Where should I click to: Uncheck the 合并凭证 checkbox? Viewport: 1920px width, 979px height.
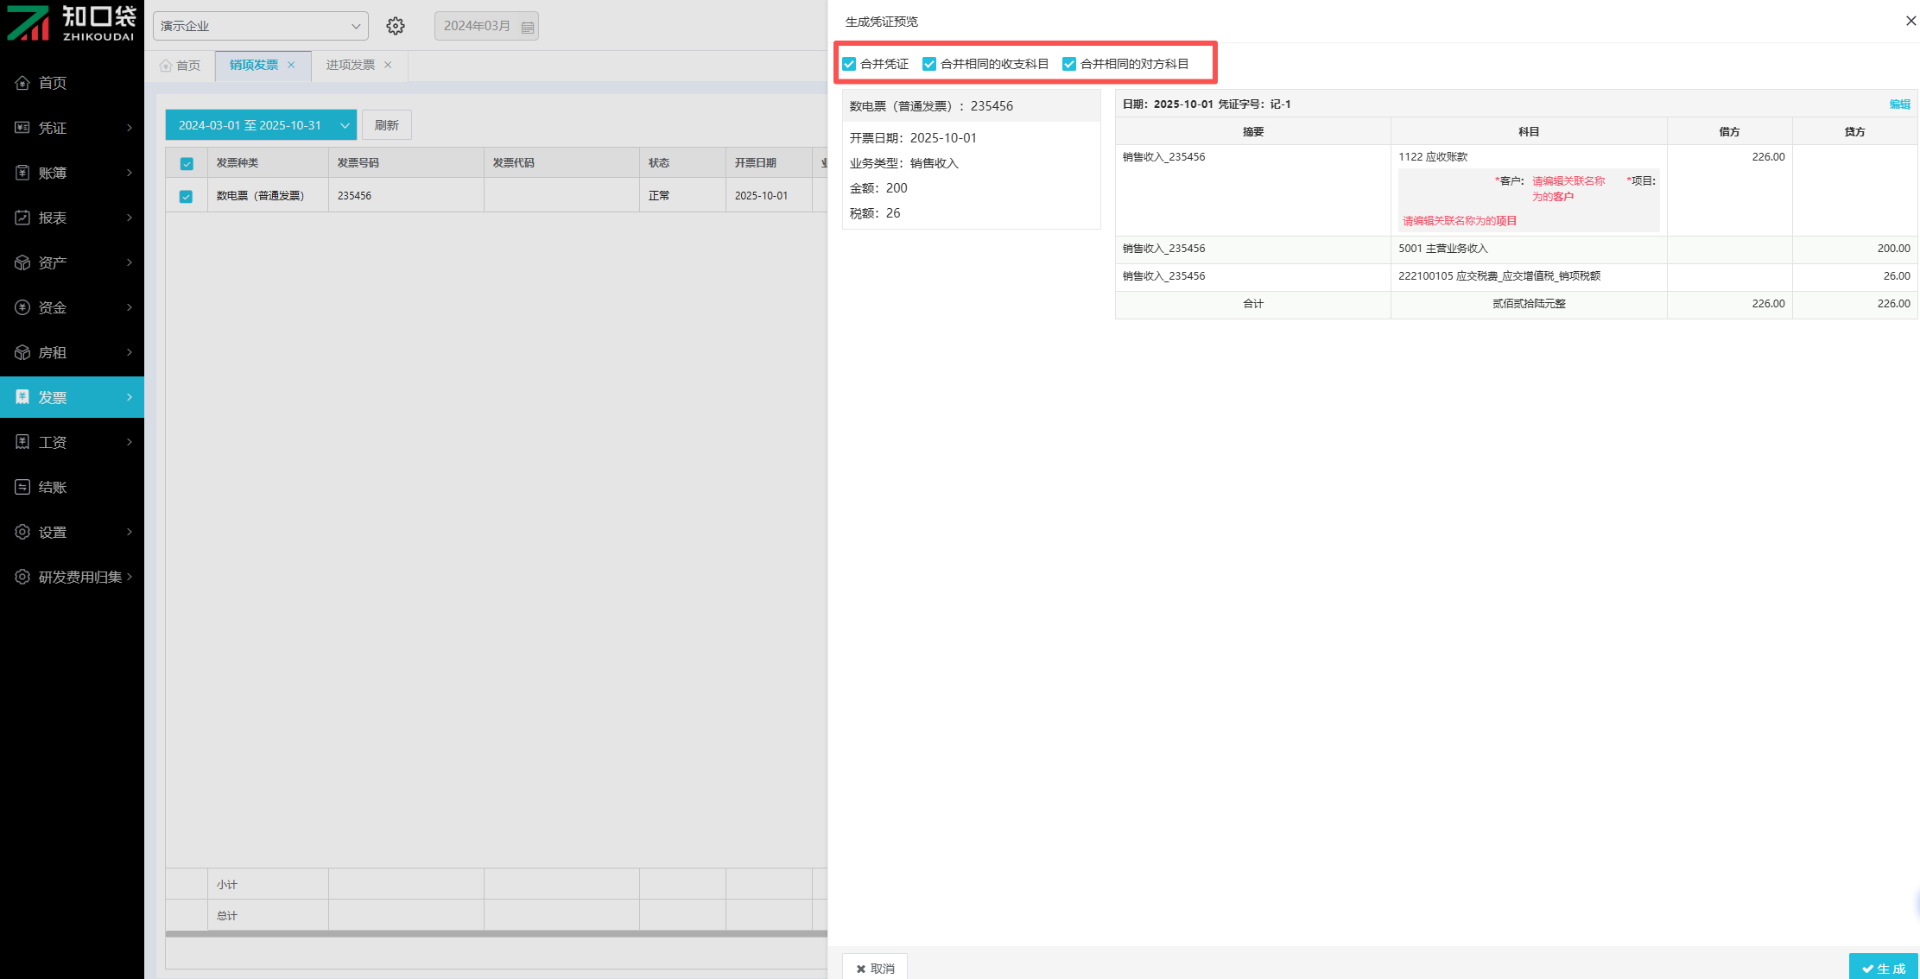click(849, 64)
